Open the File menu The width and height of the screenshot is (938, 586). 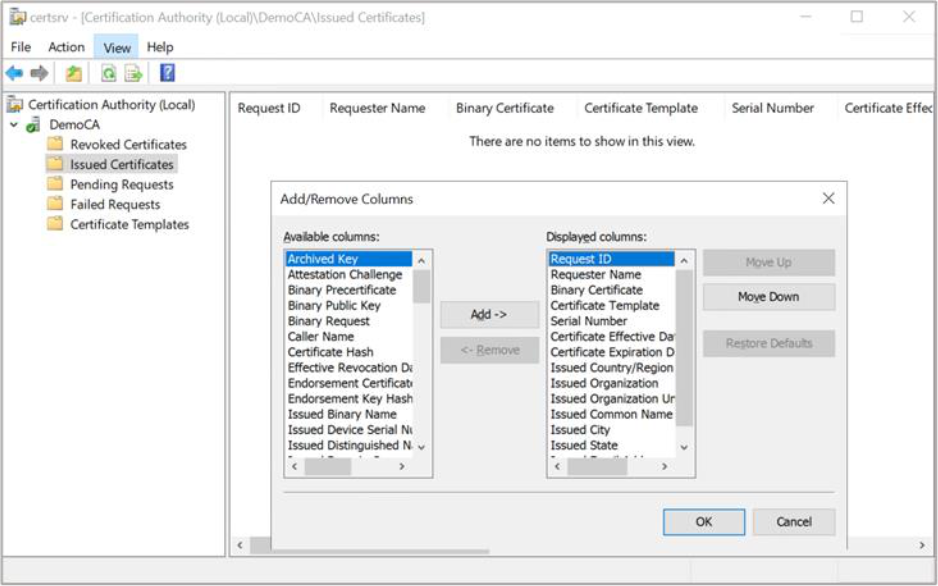tap(20, 47)
